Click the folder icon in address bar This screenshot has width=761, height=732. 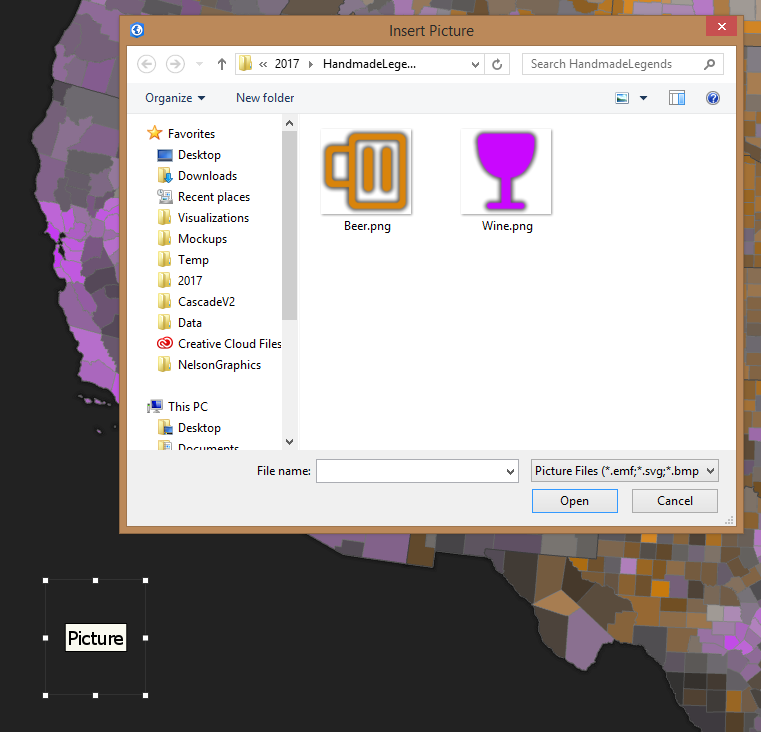click(246, 64)
